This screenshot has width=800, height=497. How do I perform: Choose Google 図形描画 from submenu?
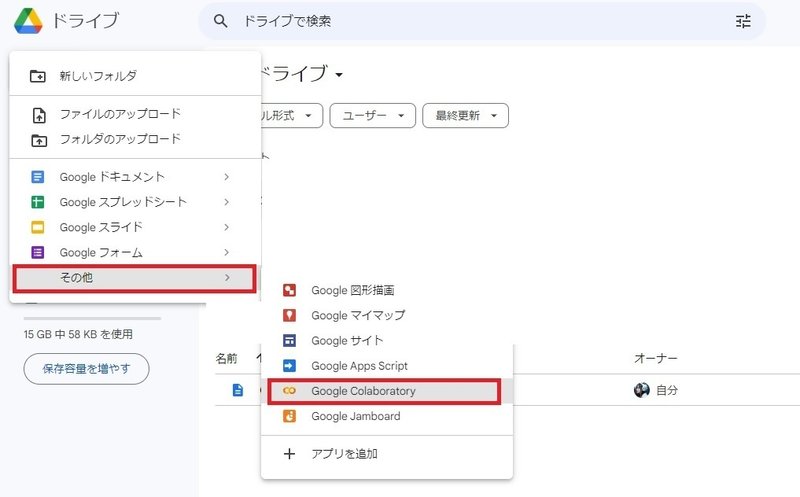(387, 290)
